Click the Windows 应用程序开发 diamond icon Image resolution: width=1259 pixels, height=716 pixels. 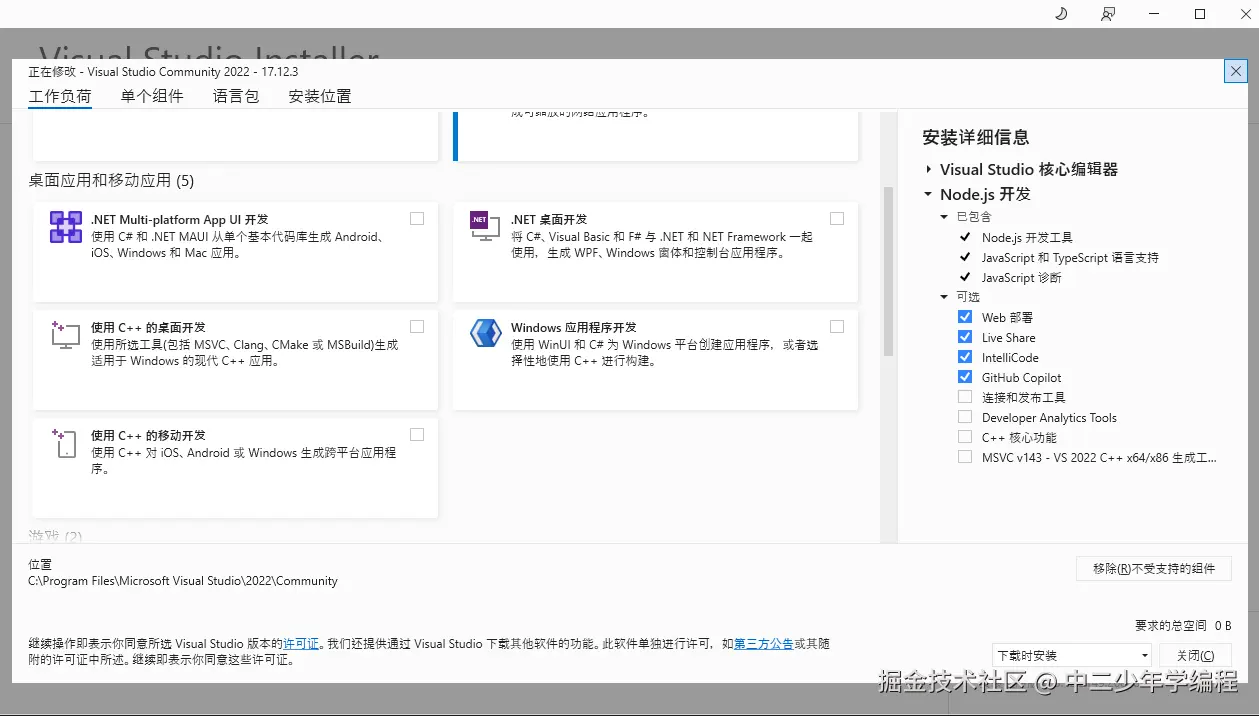pos(484,335)
